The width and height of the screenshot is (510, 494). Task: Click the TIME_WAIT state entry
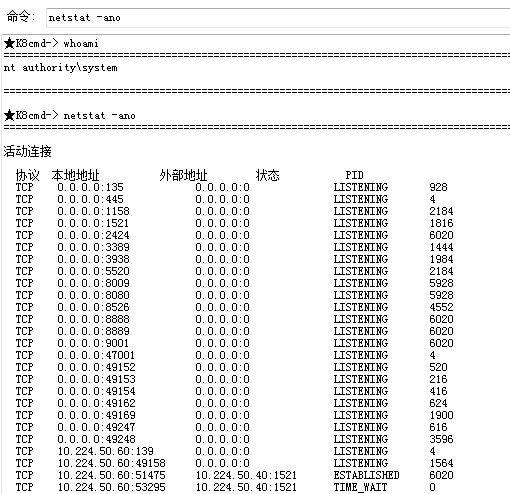(x=360, y=487)
